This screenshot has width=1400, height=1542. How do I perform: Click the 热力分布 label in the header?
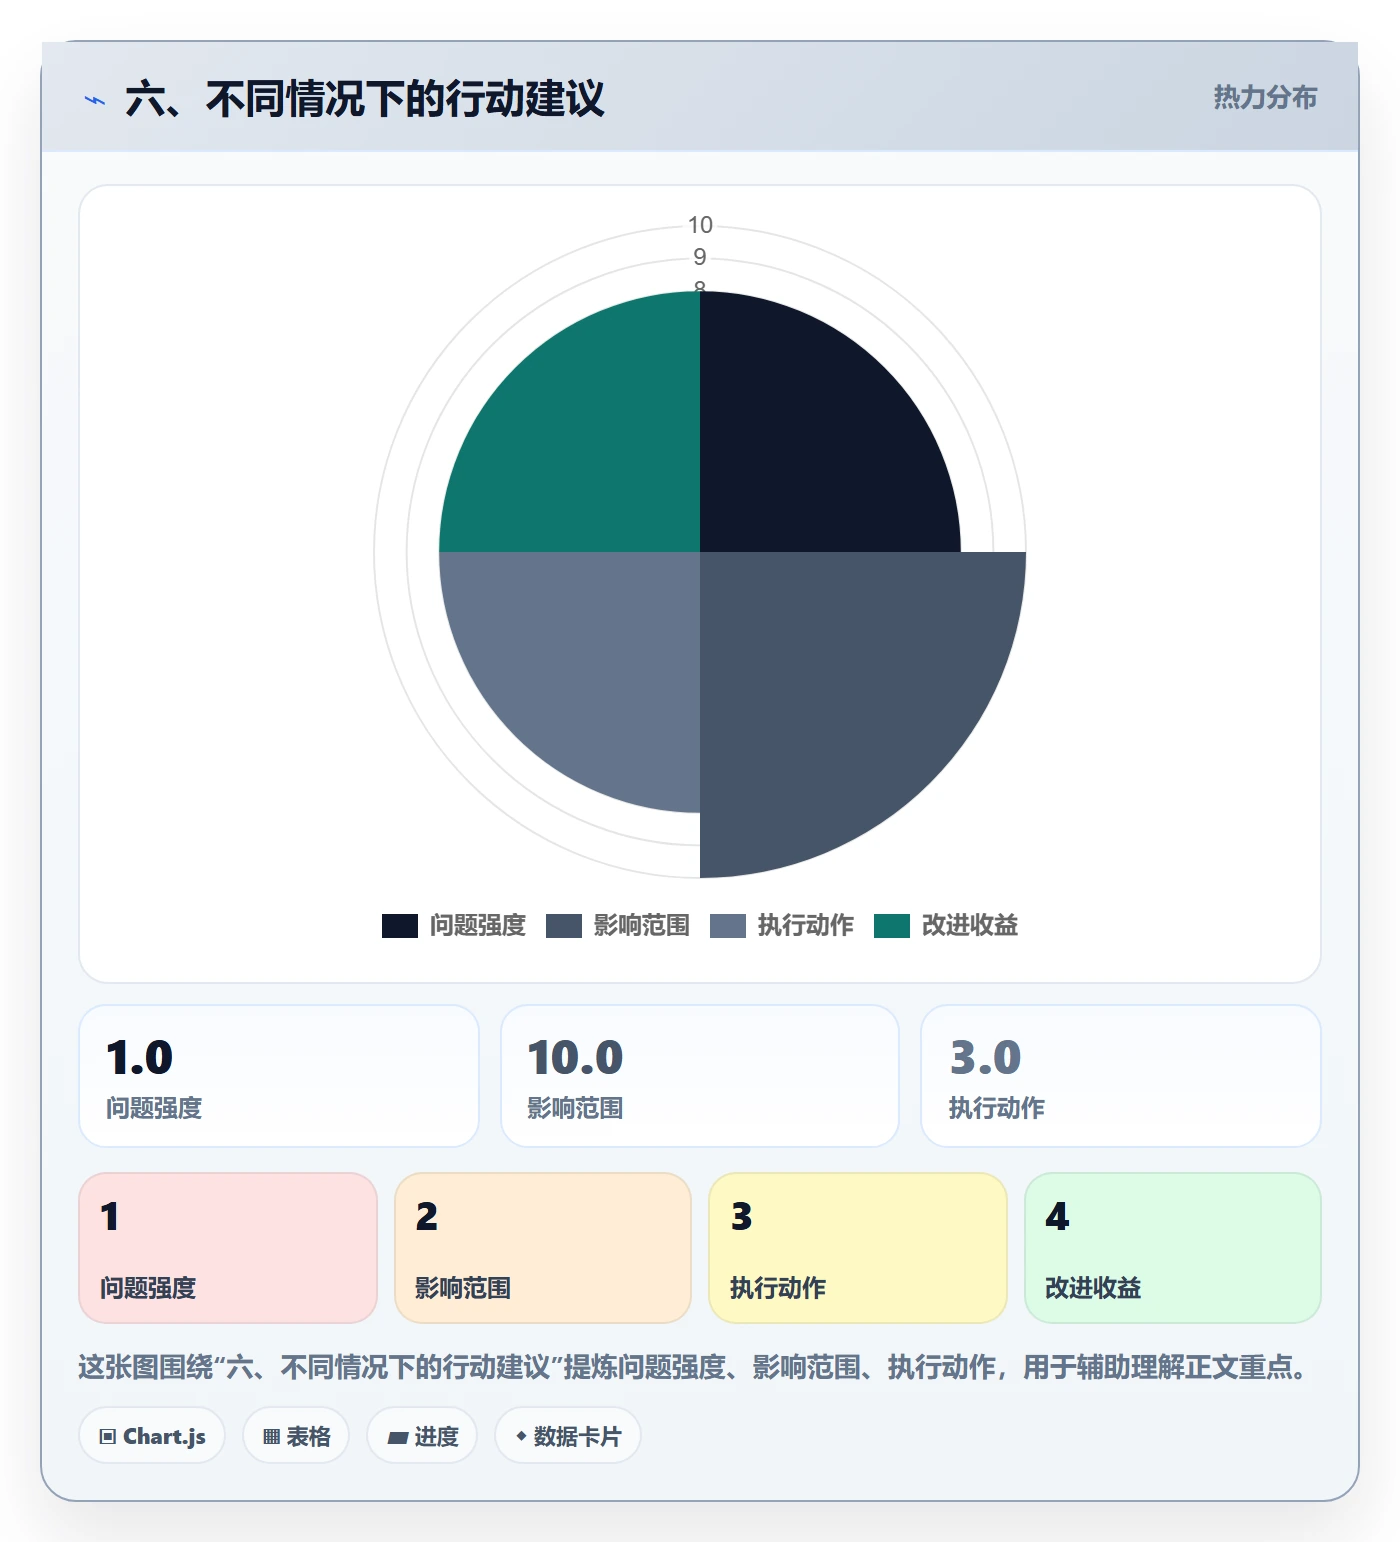coord(1265,98)
